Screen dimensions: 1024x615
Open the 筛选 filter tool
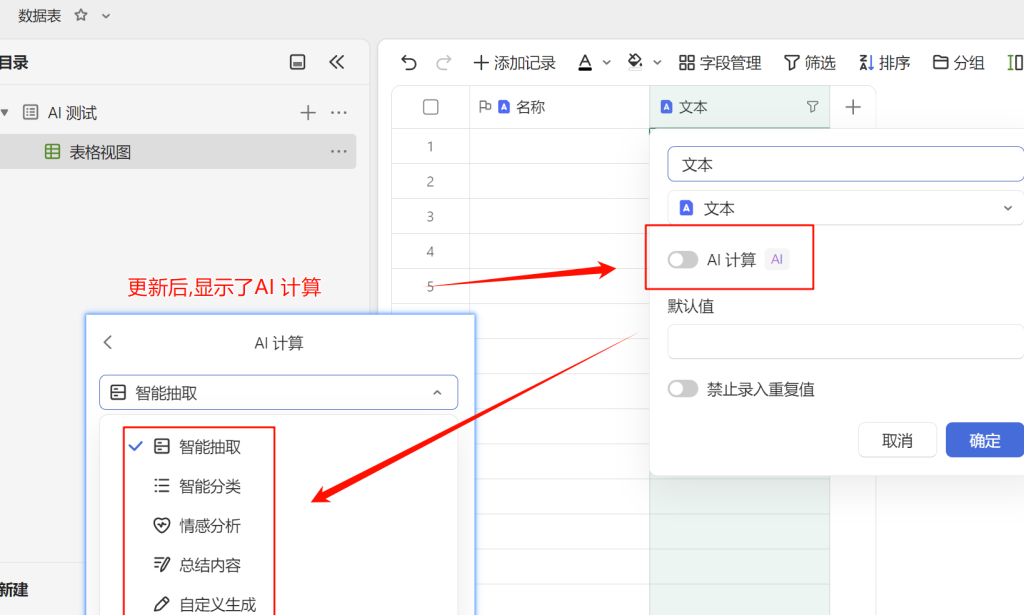810,63
